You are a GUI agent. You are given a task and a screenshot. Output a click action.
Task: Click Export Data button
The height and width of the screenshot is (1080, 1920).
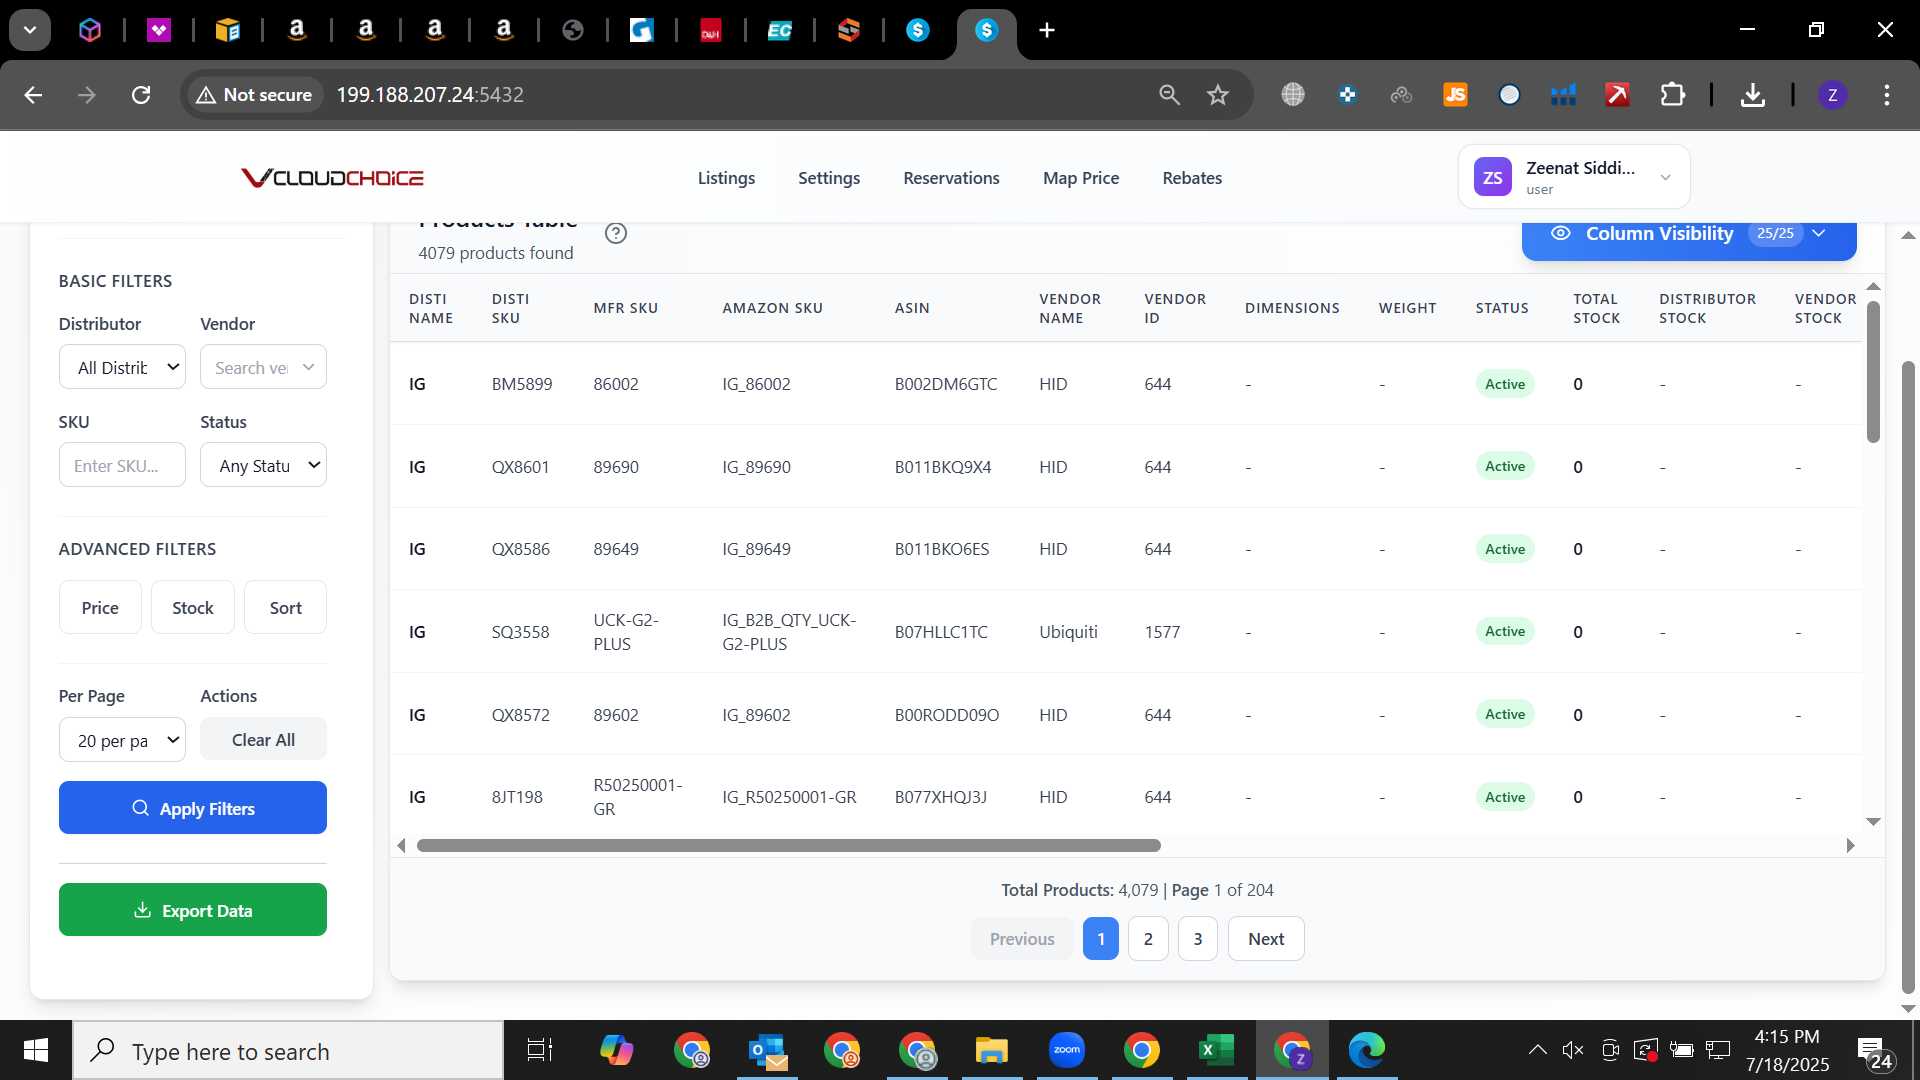192,910
